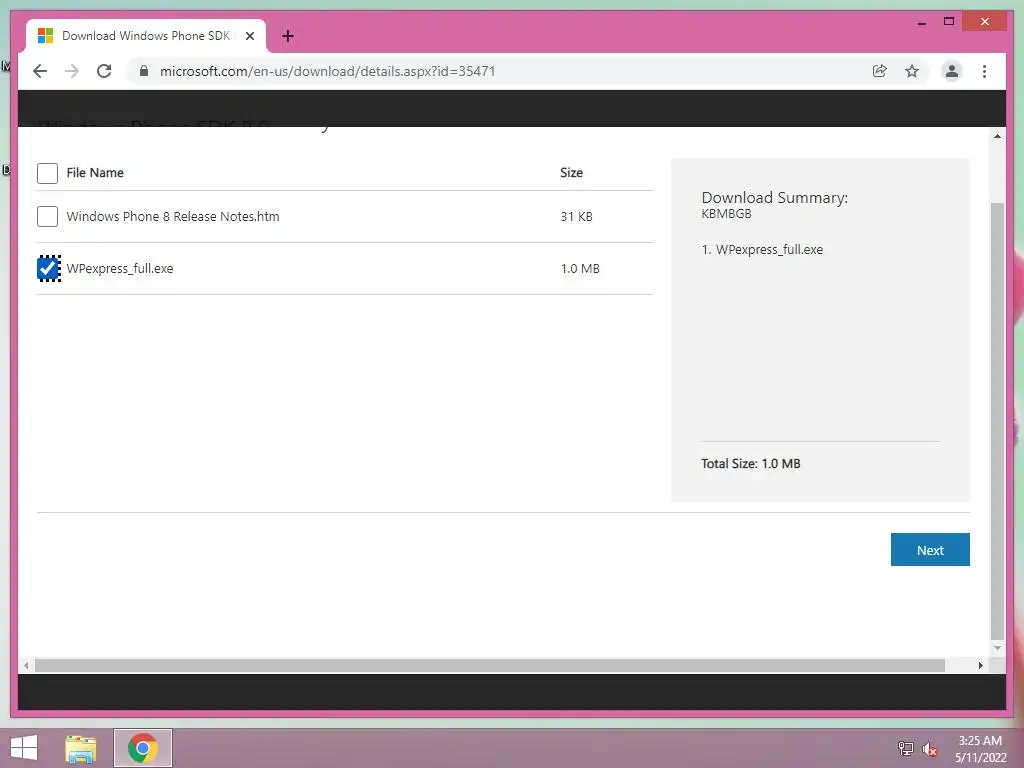Select the Download Windows Phone SDK tab
Screen dimensions: 1024x768
146,36
